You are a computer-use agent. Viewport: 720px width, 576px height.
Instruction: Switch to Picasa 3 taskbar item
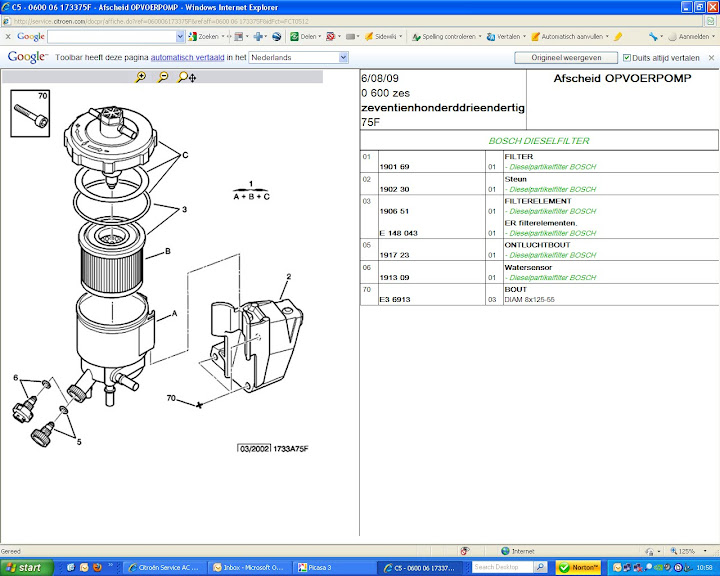(333, 568)
